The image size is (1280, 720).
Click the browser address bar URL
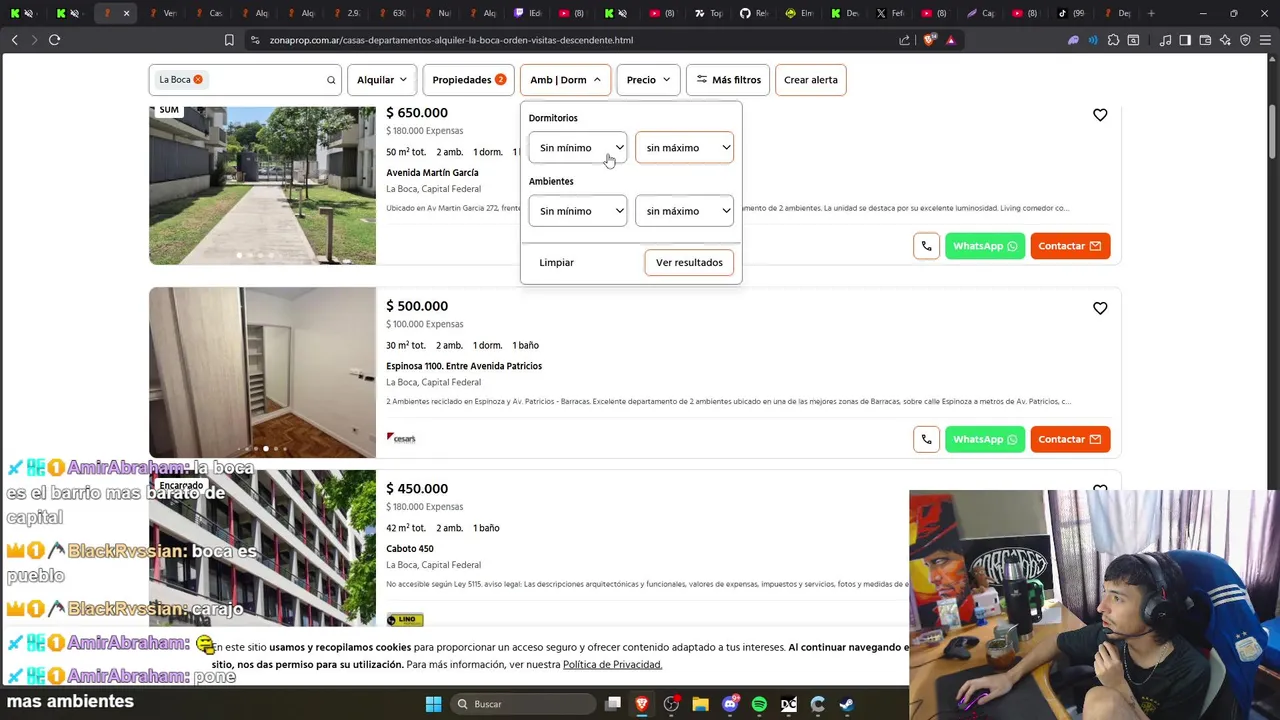tap(451, 40)
